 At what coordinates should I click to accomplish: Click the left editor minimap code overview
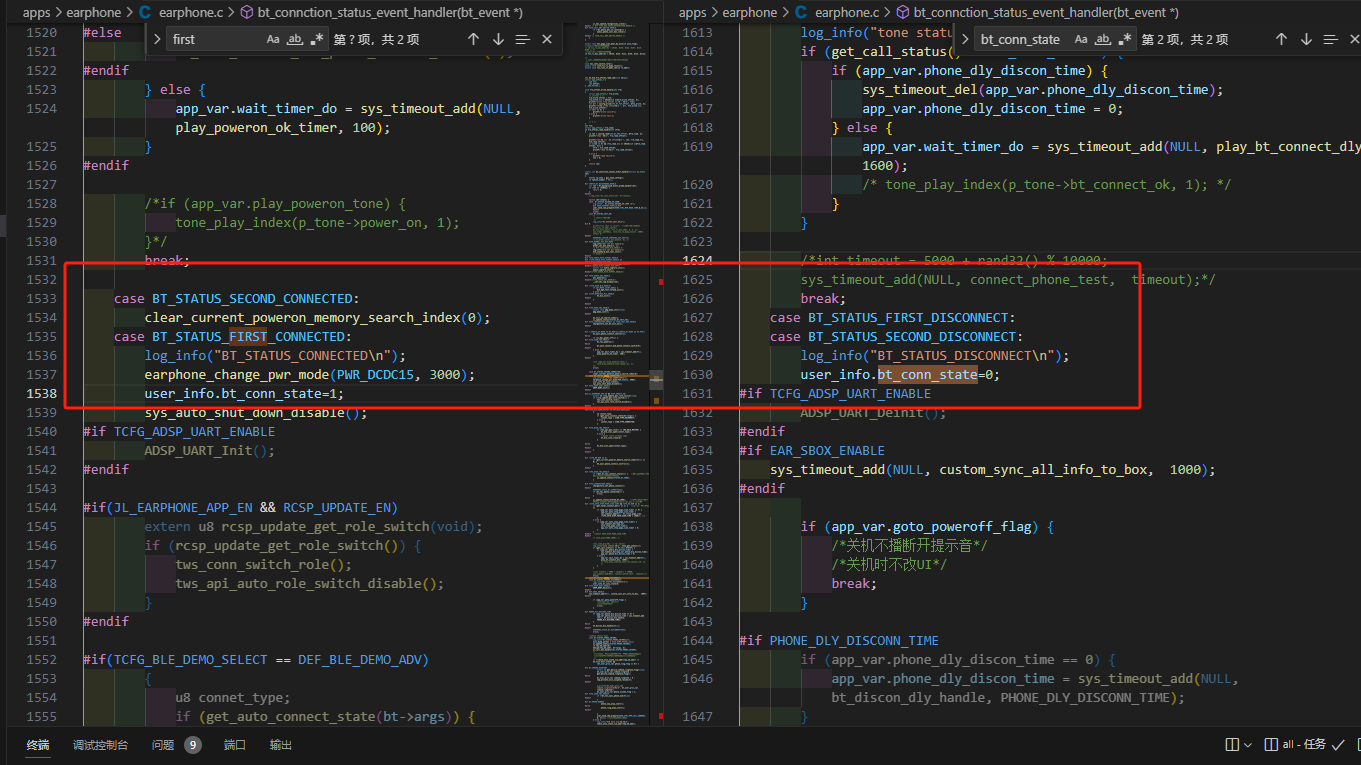tap(614, 373)
